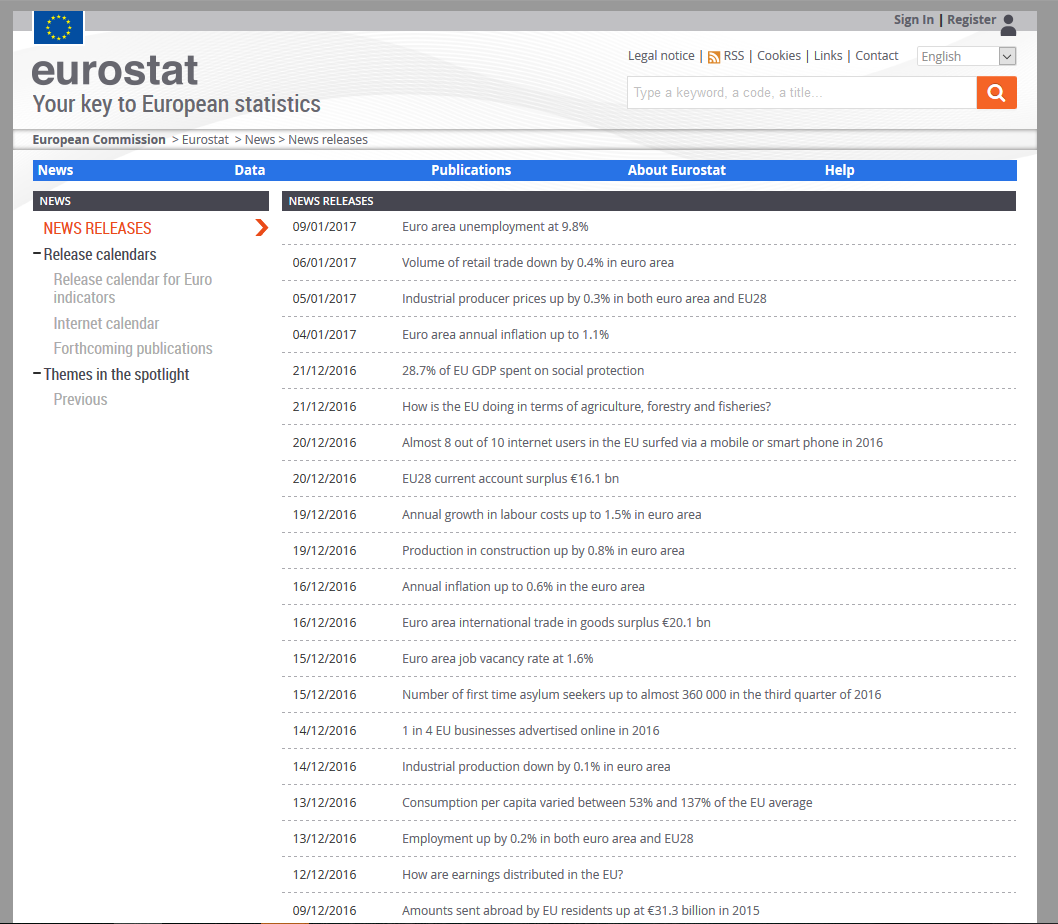This screenshot has height=924, width=1058.
Task: Open the Cookies link
Action: [779, 55]
